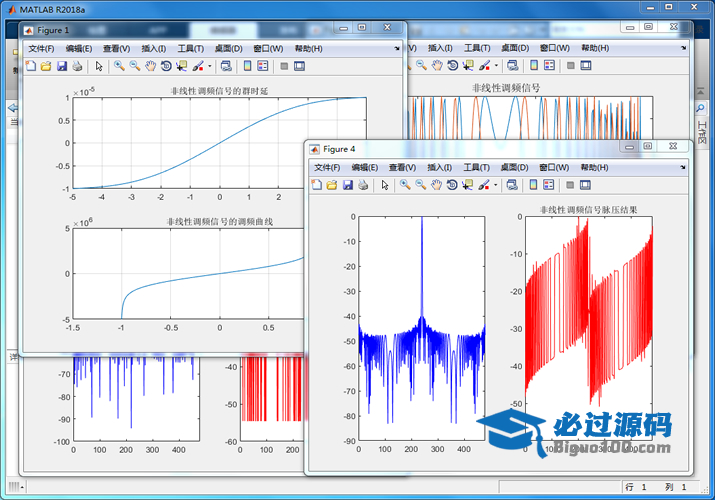Screen dimensions: 715x500
Task: Click Print icon in Figure 4 toolbar
Action: pyautogui.click(x=363, y=185)
